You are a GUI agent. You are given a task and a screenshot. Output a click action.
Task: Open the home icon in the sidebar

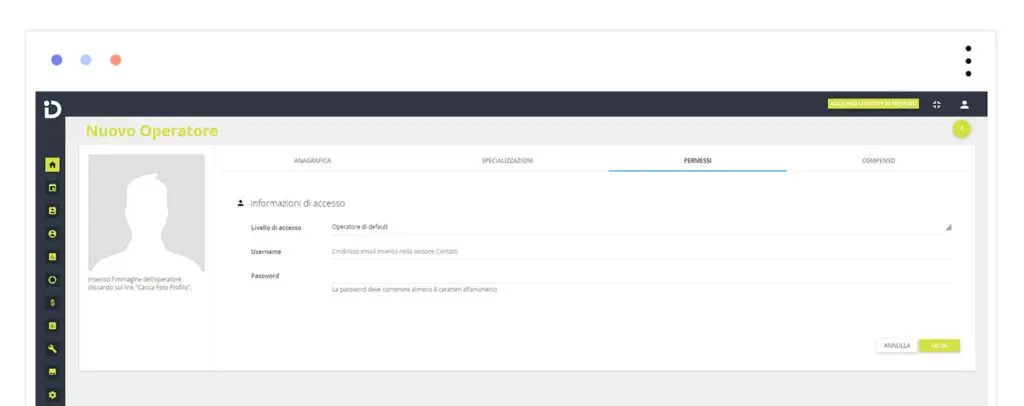tap(52, 165)
